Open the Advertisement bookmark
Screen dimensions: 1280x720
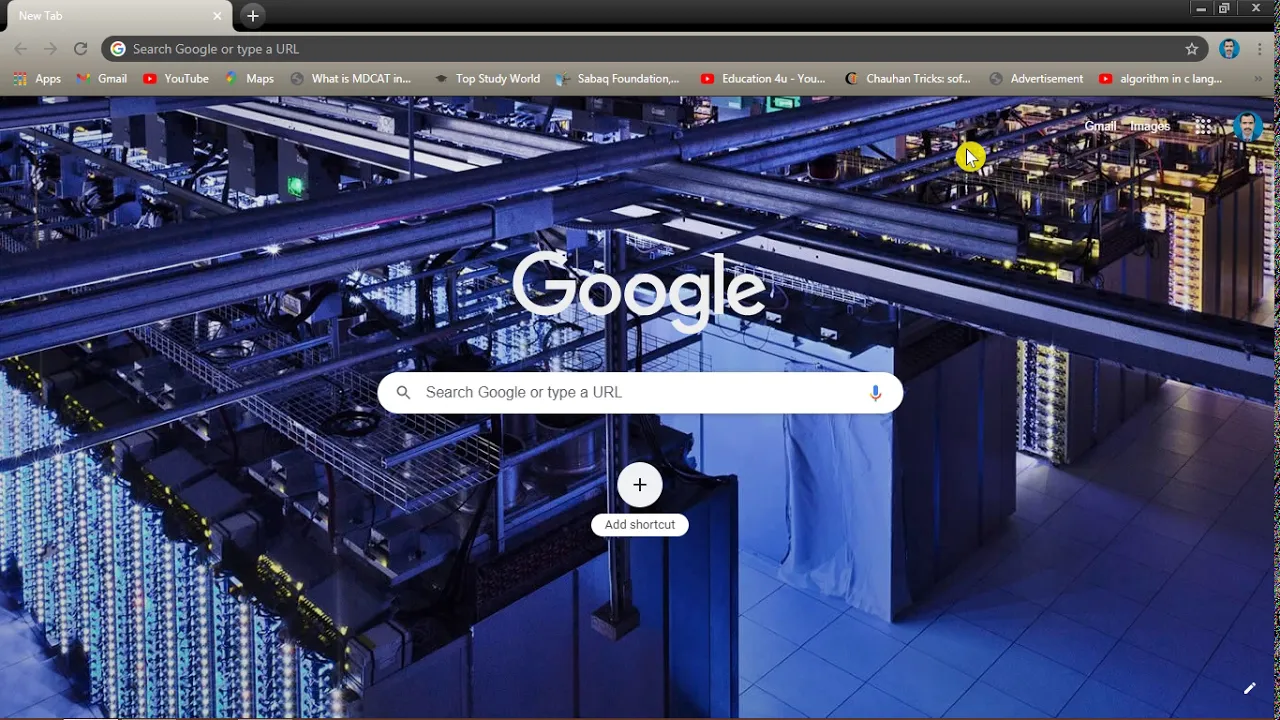[1036, 79]
